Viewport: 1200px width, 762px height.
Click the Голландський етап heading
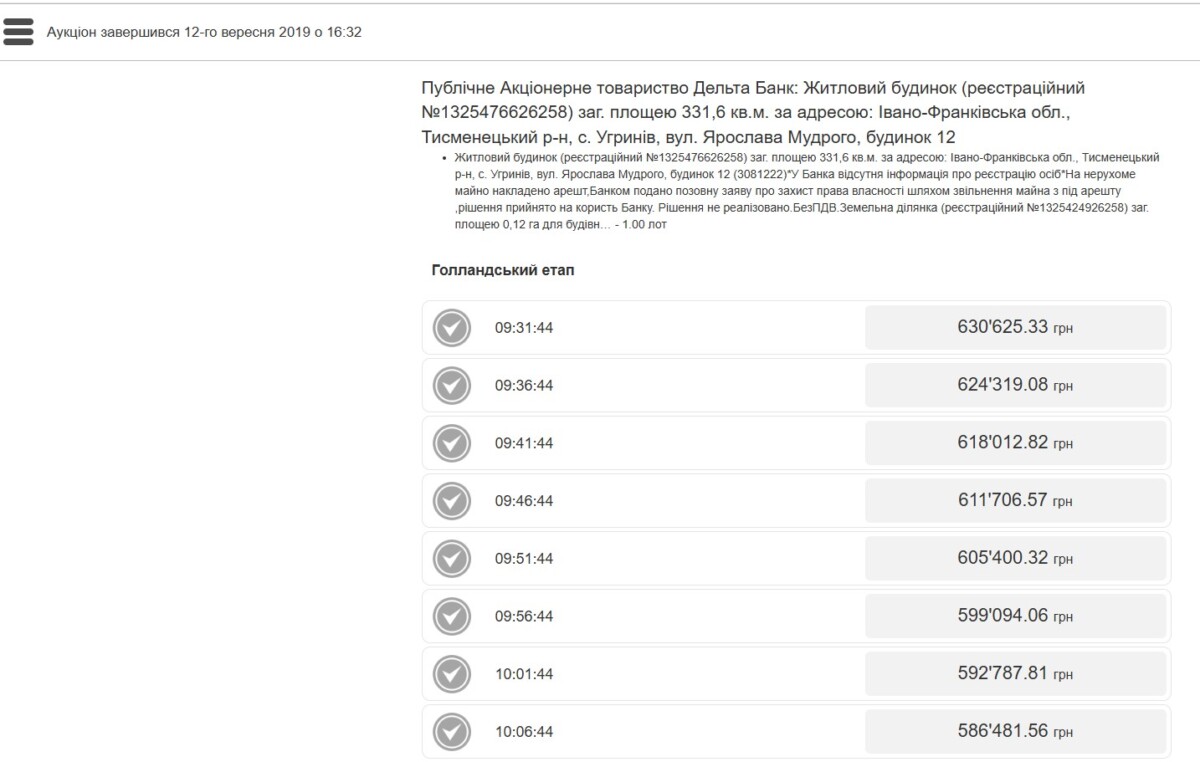pyautogui.click(x=503, y=271)
